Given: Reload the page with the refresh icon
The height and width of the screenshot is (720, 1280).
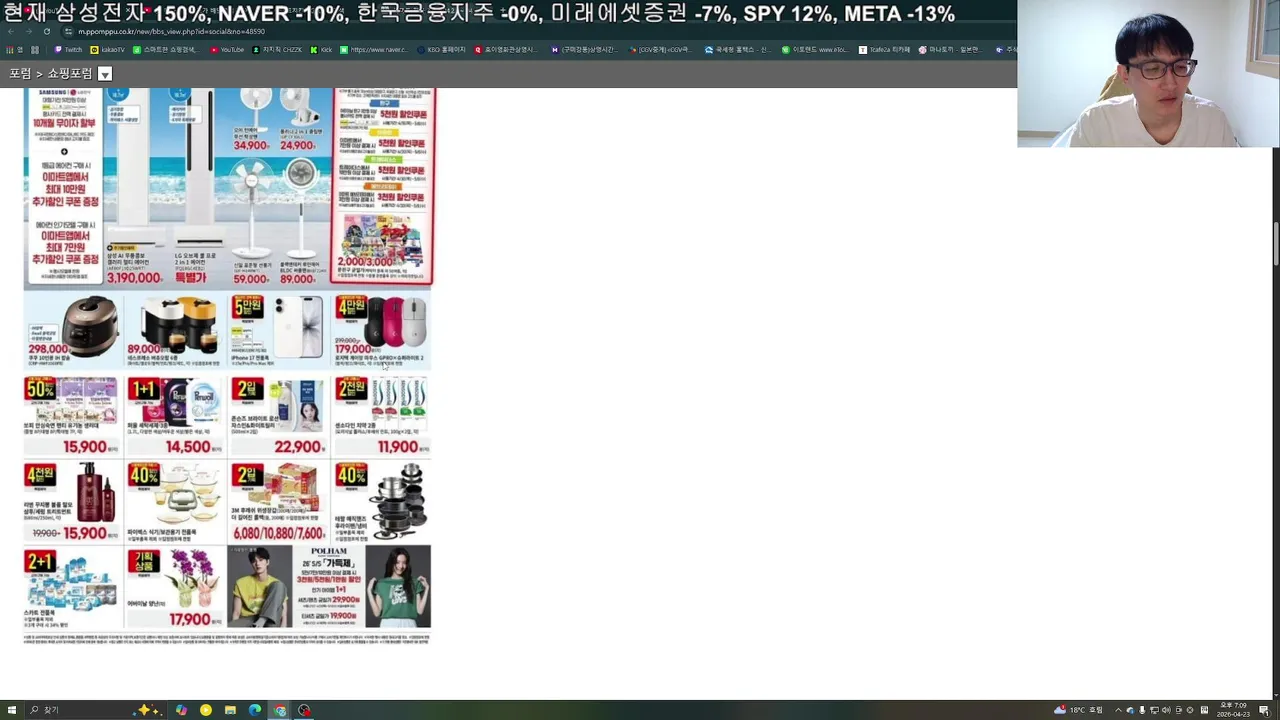Looking at the screenshot, I should 46,31.
